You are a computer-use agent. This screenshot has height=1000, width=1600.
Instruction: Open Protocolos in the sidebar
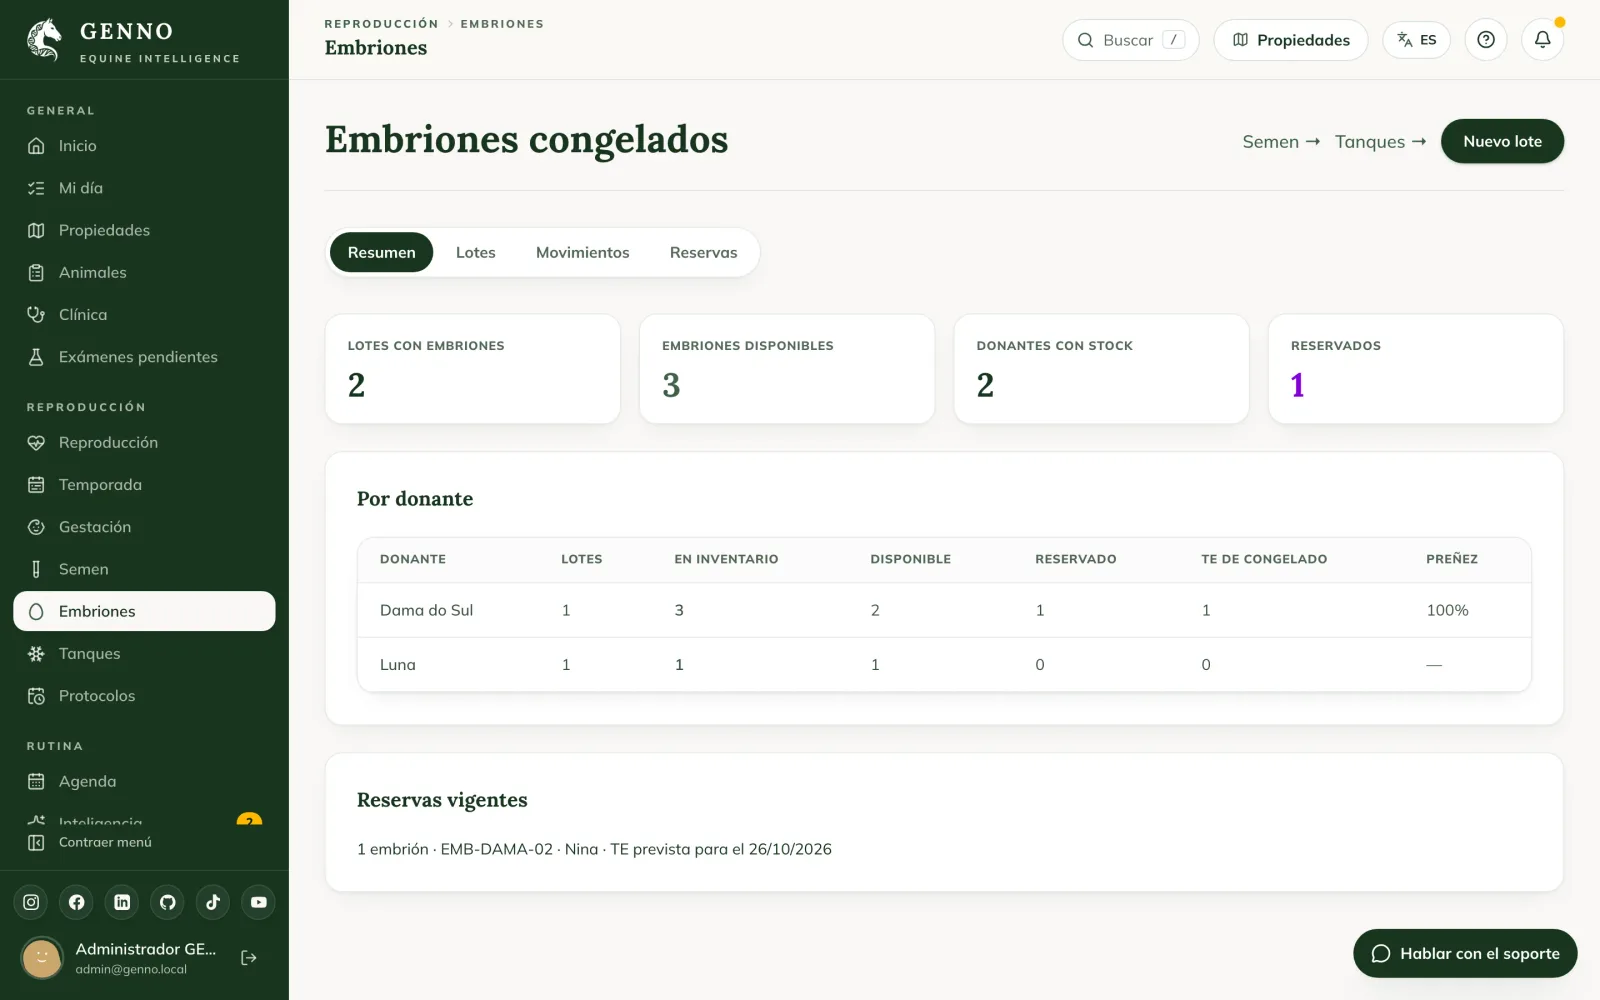tap(144, 696)
